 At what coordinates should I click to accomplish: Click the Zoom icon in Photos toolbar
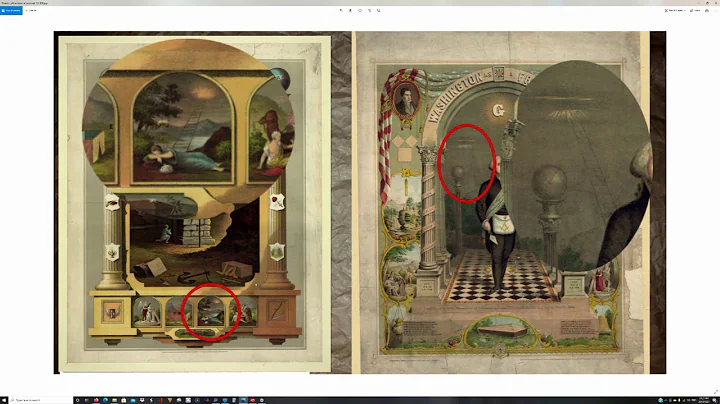pyautogui.click(x=341, y=10)
